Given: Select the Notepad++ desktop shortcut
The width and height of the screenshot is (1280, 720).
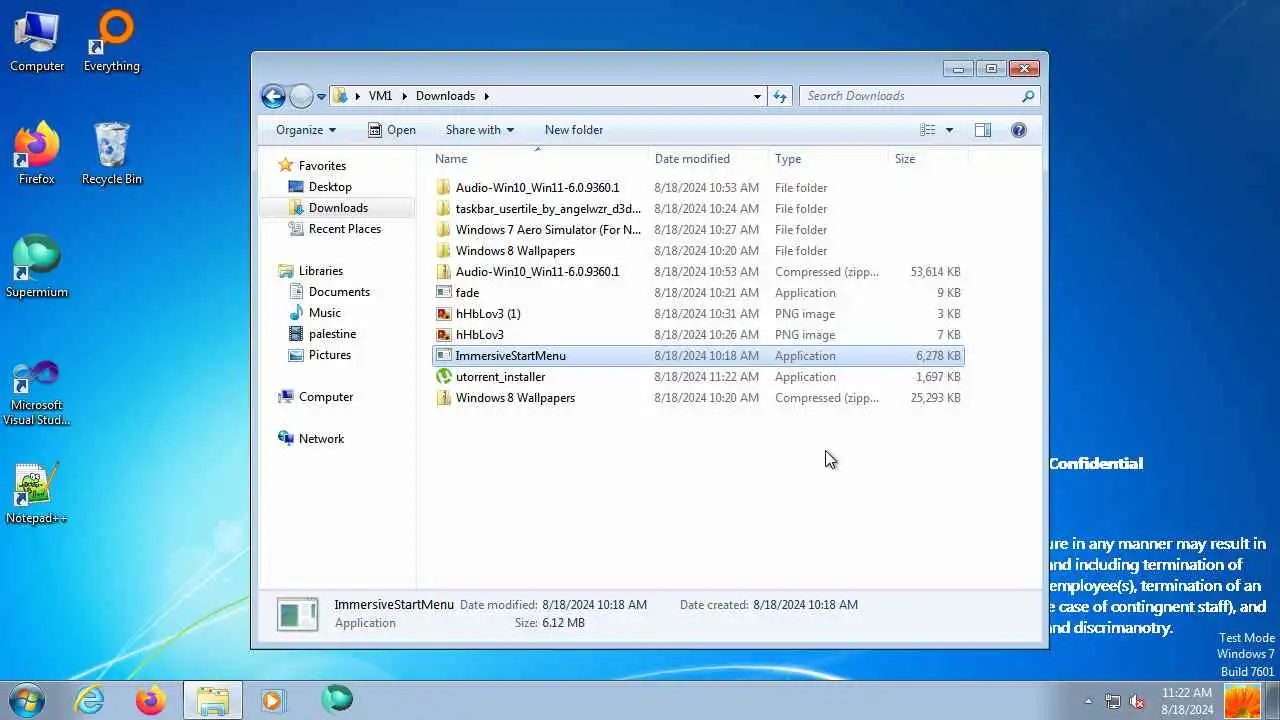Looking at the screenshot, I should click(37, 493).
